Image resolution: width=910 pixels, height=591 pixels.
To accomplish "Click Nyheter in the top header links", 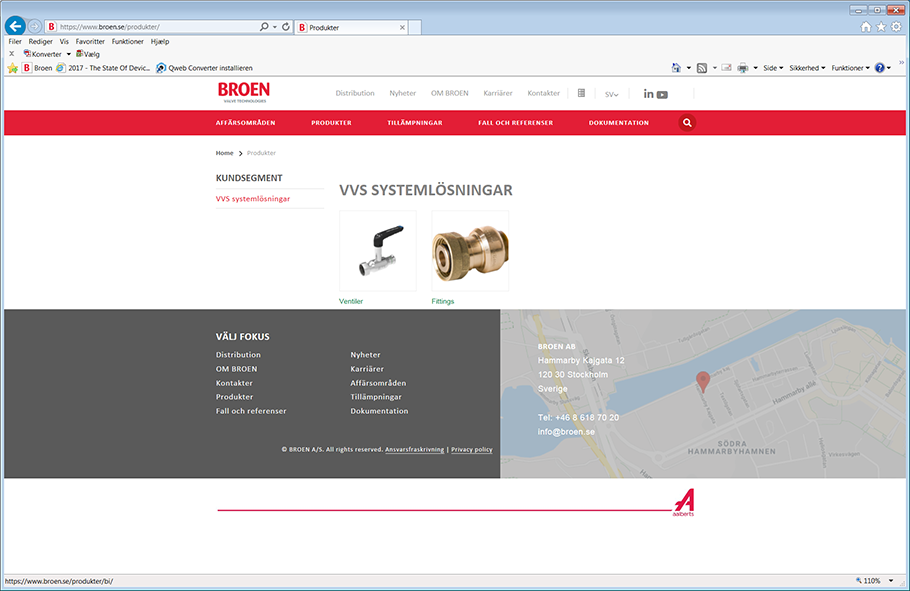I will [403, 93].
